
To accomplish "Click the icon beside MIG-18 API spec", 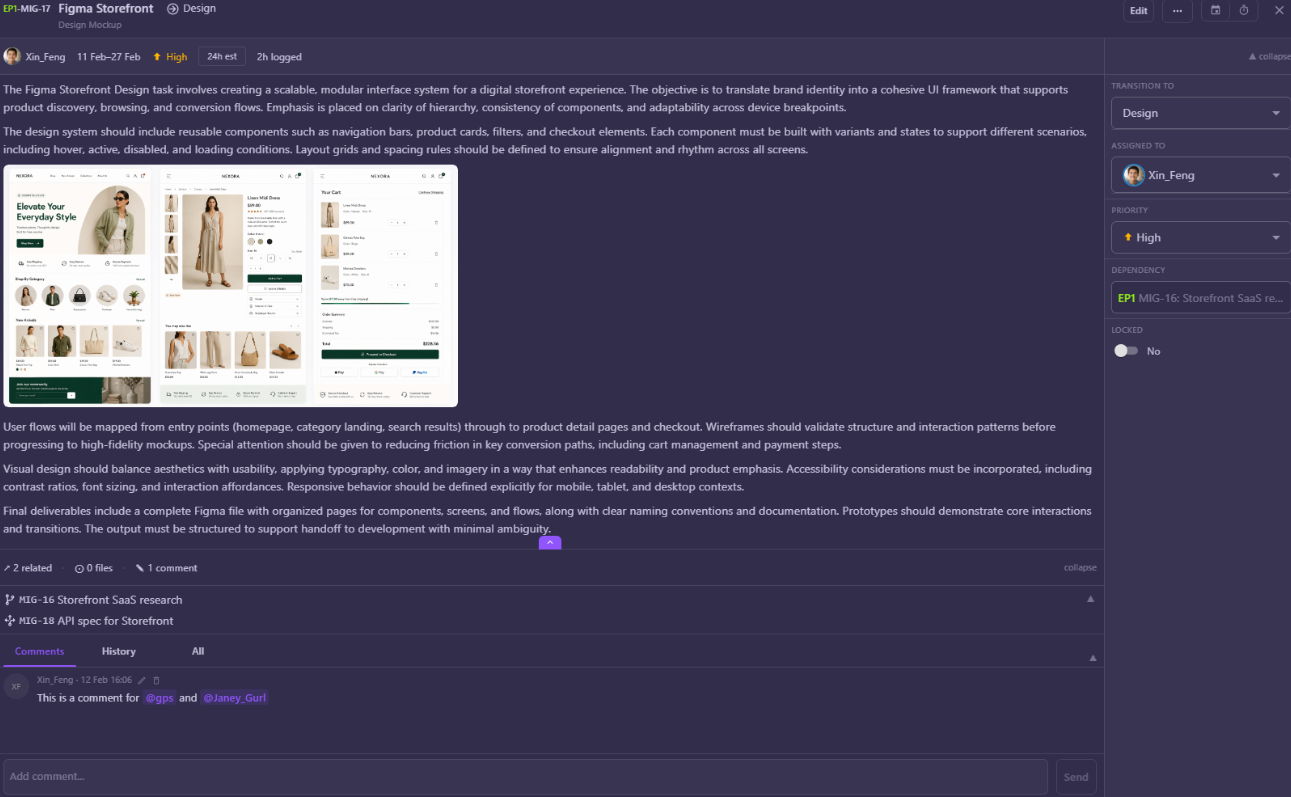I will coord(10,618).
